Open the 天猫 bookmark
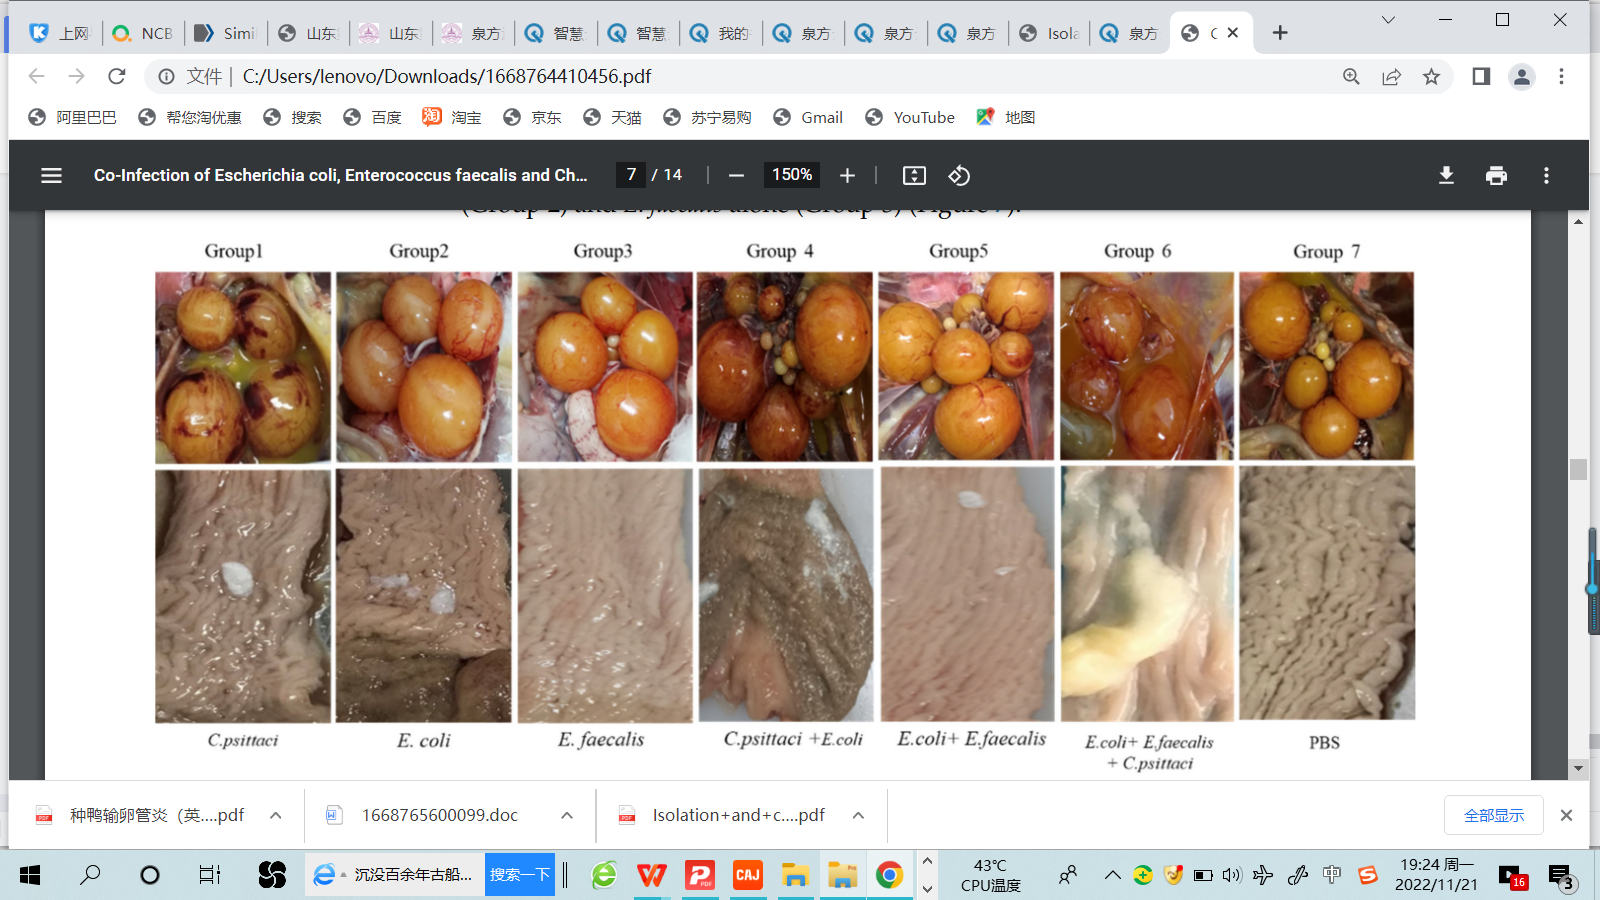The width and height of the screenshot is (1600, 900). [x=612, y=117]
